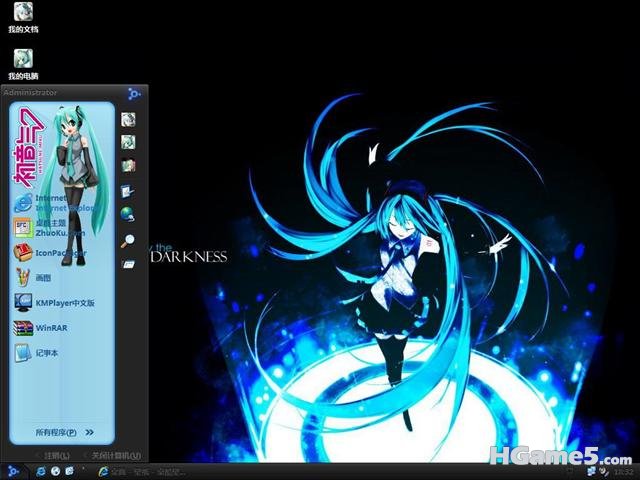Screen dimensions: 640x480
Task: Click the system tray clock
Action: (x=623, y=472)
